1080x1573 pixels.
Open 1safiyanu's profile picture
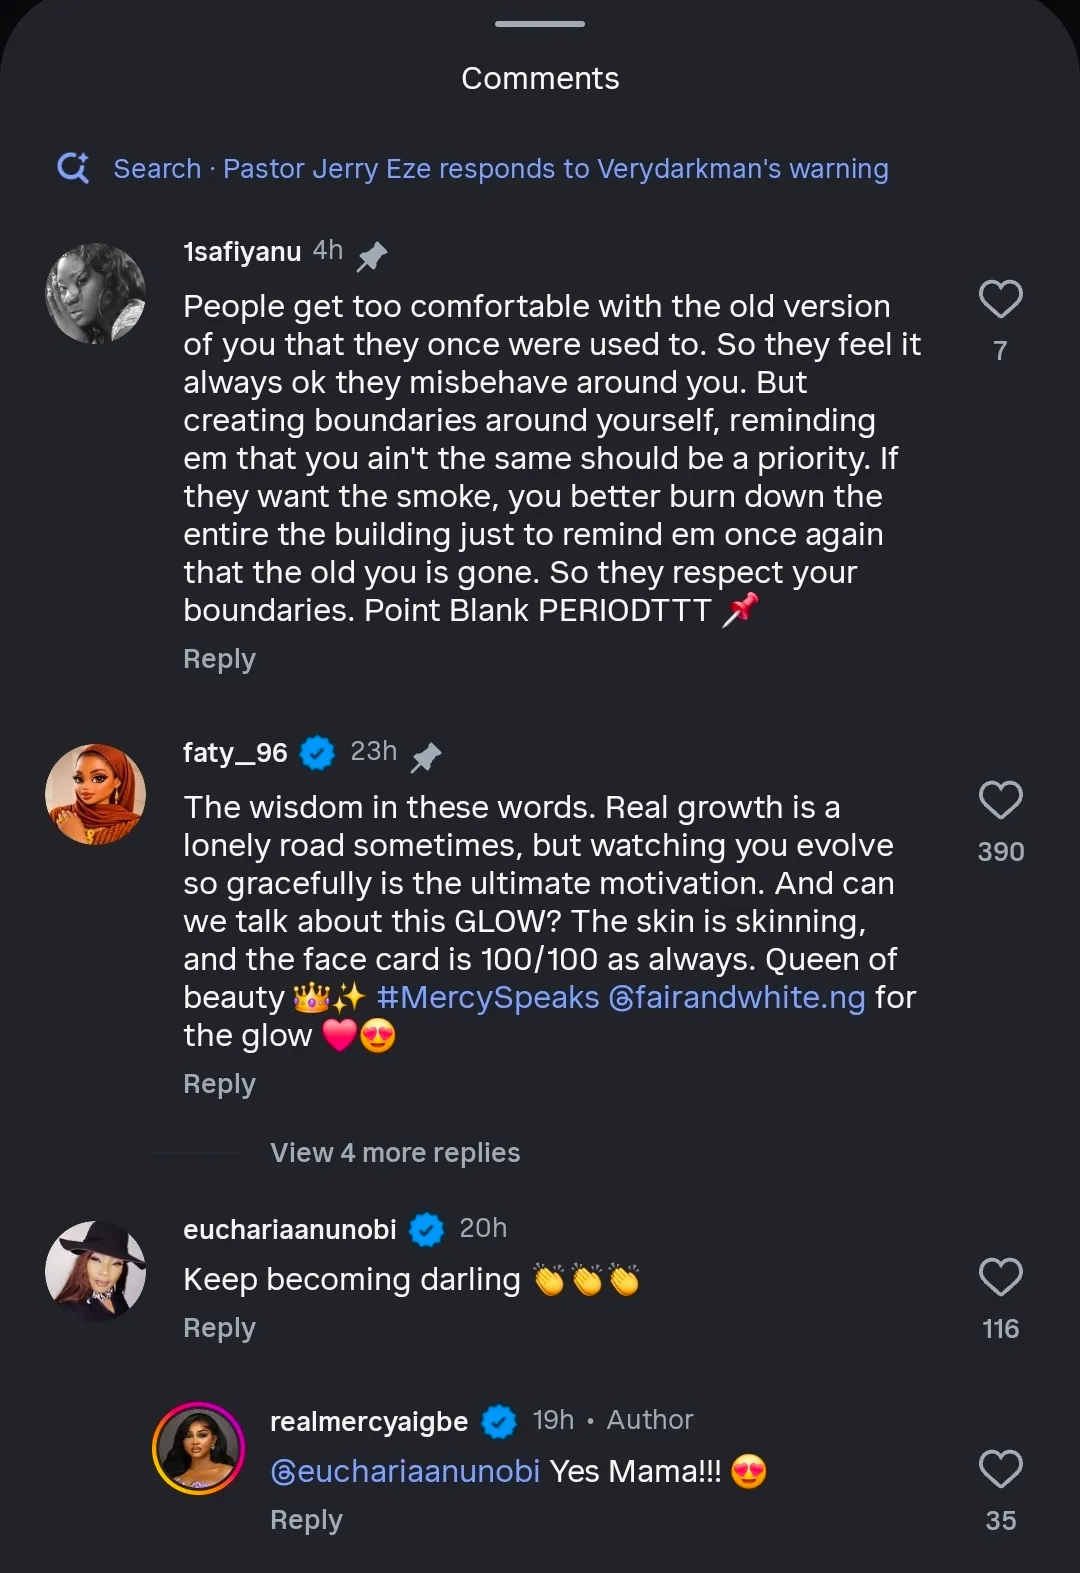96,293
